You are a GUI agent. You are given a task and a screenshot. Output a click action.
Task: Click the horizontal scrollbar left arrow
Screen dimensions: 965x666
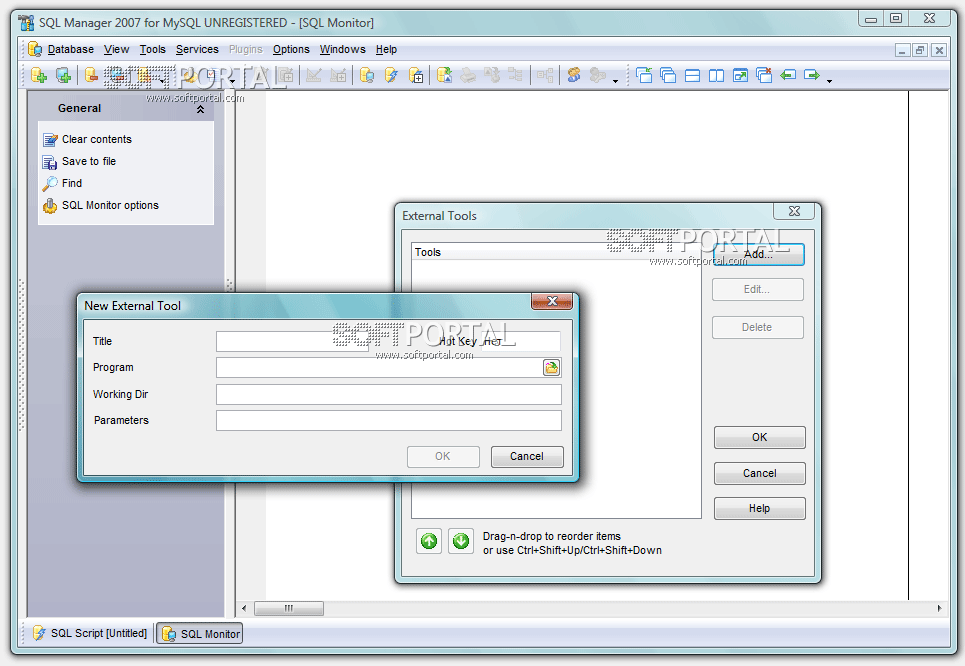tap(244, 609)
